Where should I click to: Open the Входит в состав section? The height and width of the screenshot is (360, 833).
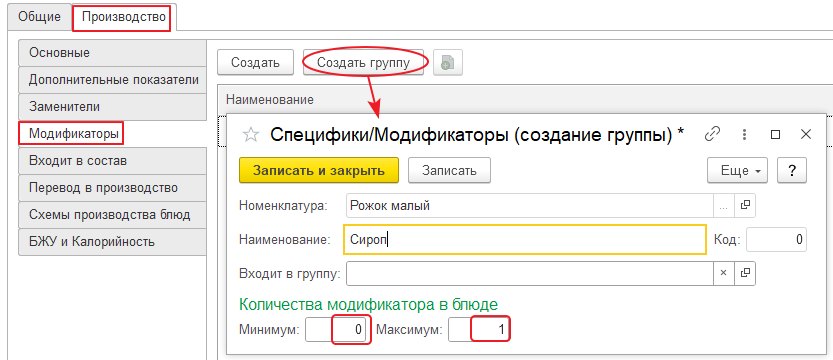point(112,161)
